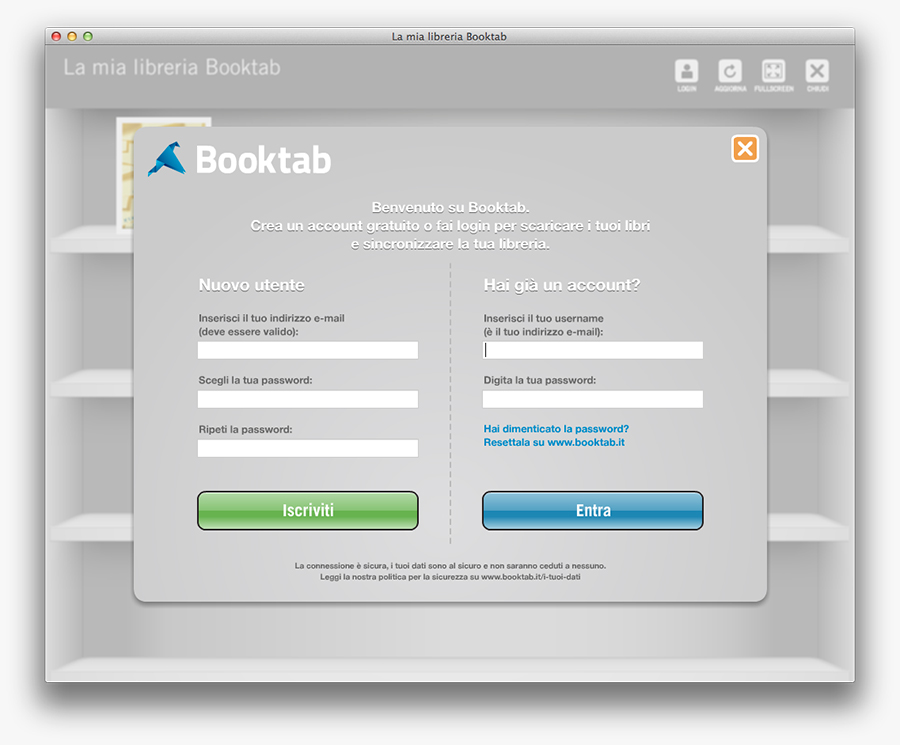Click the "Digita la tua password" field
The height and width of the screenshot is (745, 900).
point(592,399)
